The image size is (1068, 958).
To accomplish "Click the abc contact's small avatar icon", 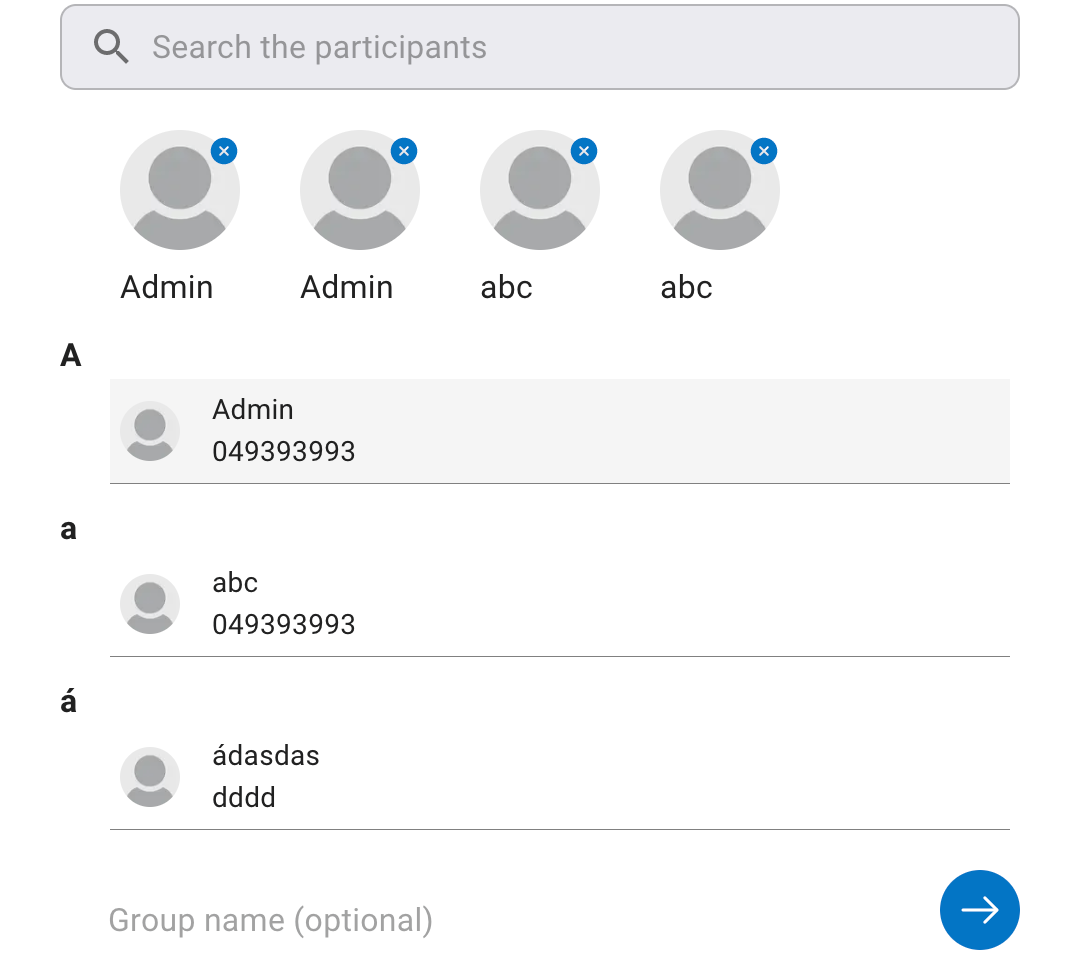I will 150,604.
